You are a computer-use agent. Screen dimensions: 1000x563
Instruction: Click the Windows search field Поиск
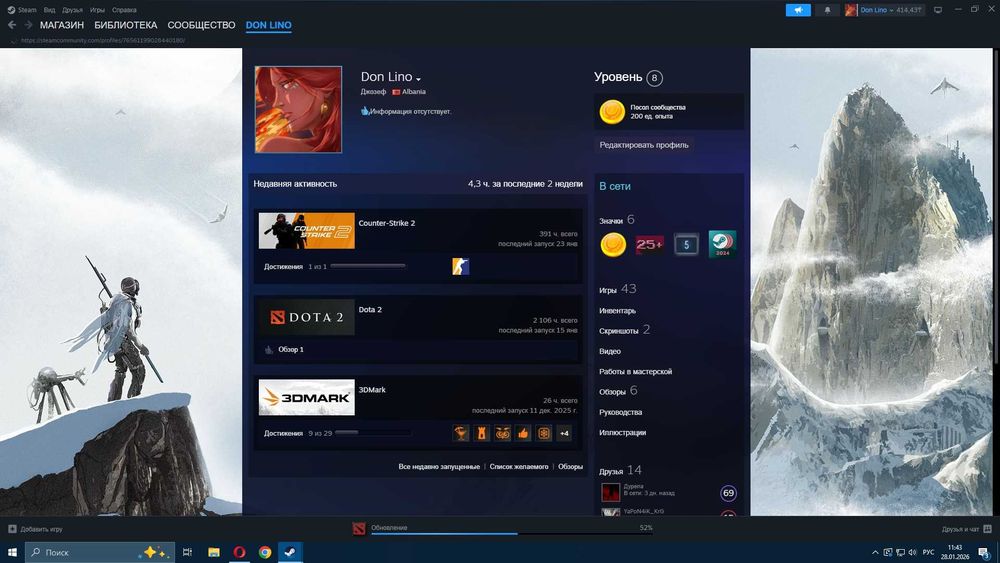point(99,552)
